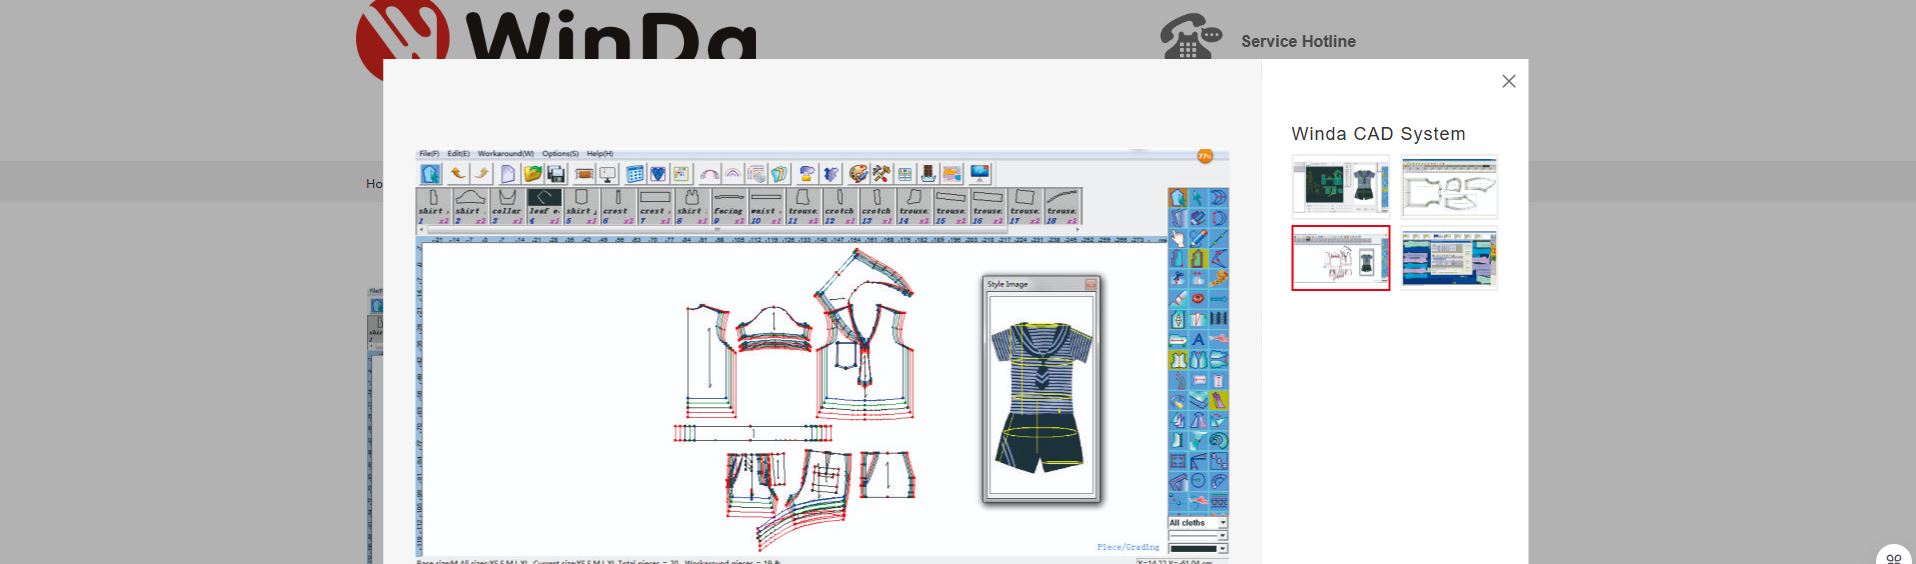Select piece 1 labeled shirt
1916x564 pixels.
pyautogui.click(x=434, y=206)
